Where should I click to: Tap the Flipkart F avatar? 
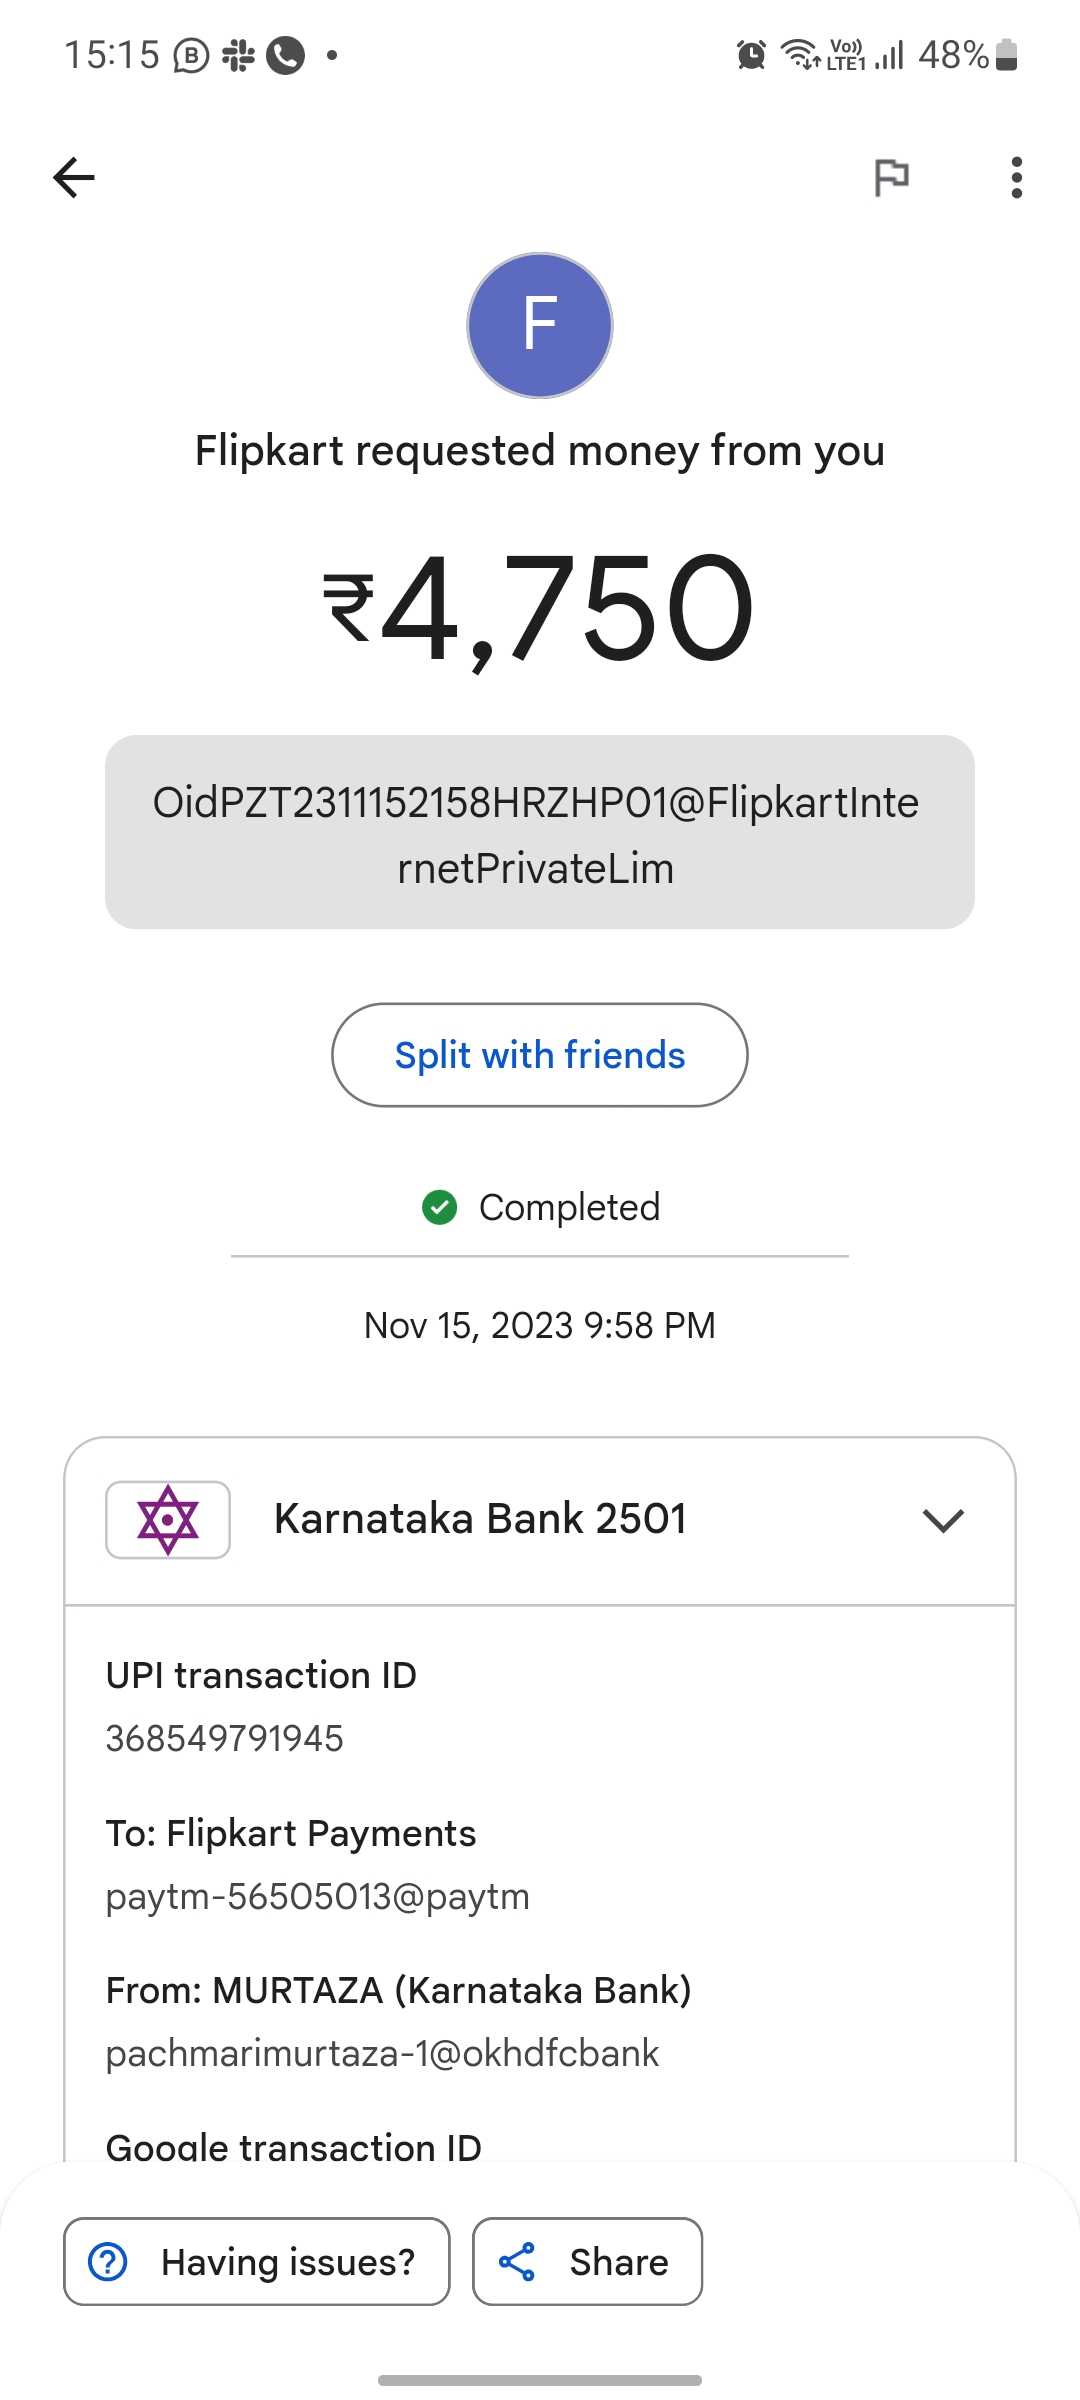click(540, 325)
